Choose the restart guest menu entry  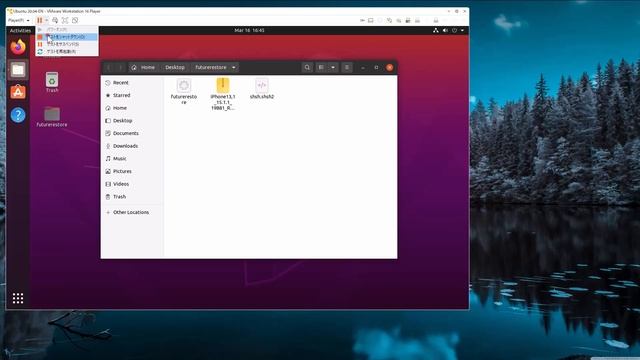(x=67, y=51)
